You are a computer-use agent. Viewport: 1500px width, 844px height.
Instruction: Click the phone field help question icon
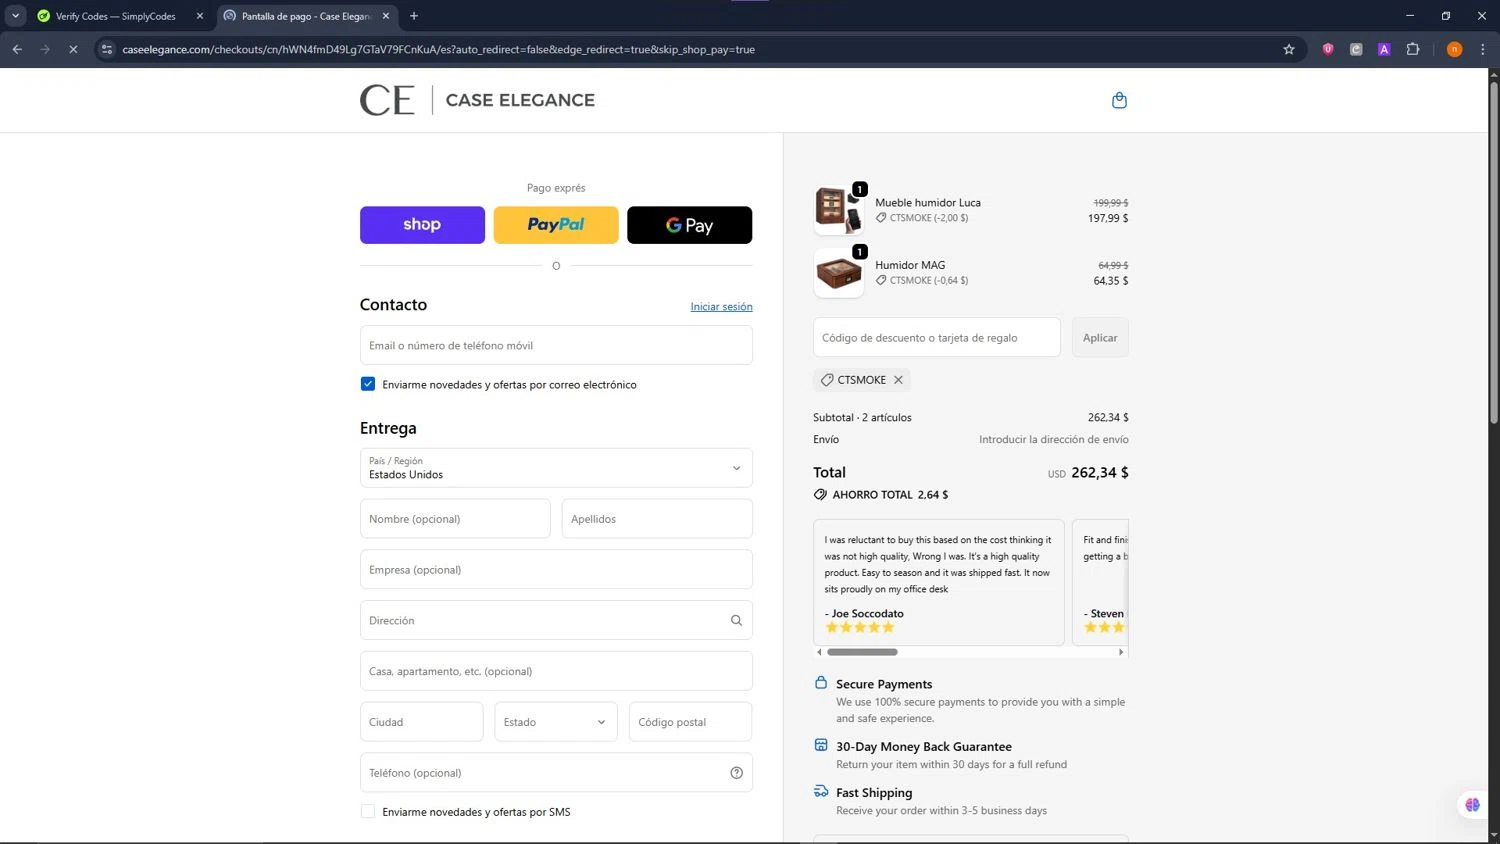pyautogui.click(x=736, y=773)
